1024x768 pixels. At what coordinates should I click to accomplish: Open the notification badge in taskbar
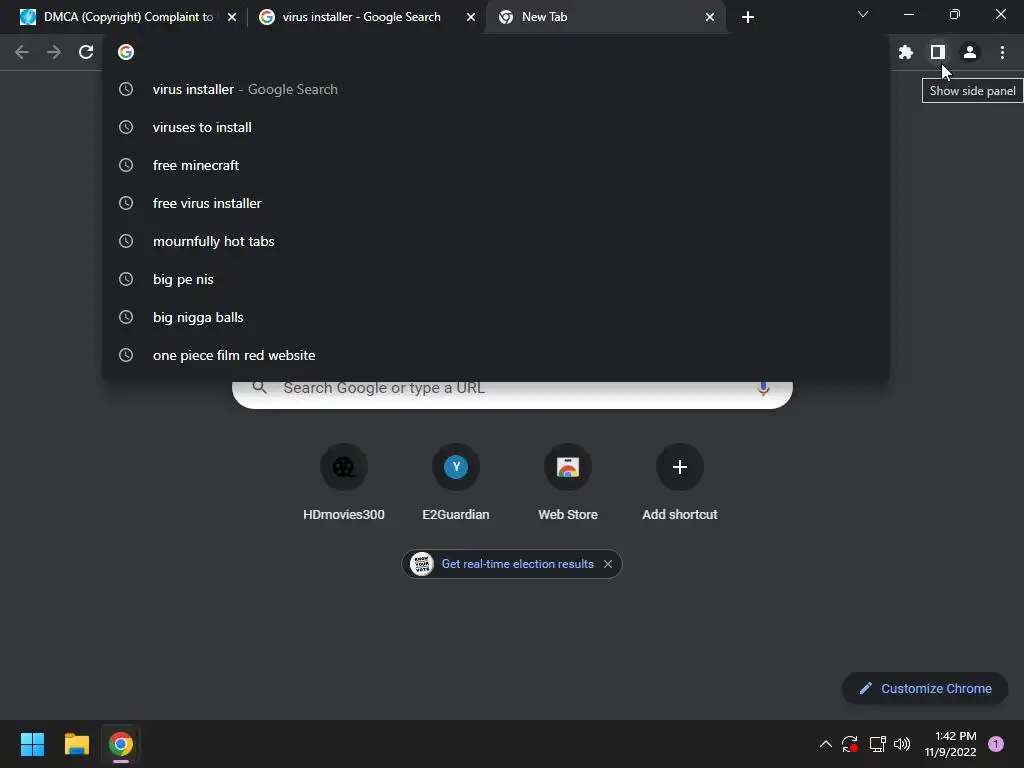click(x=996, y=744)
